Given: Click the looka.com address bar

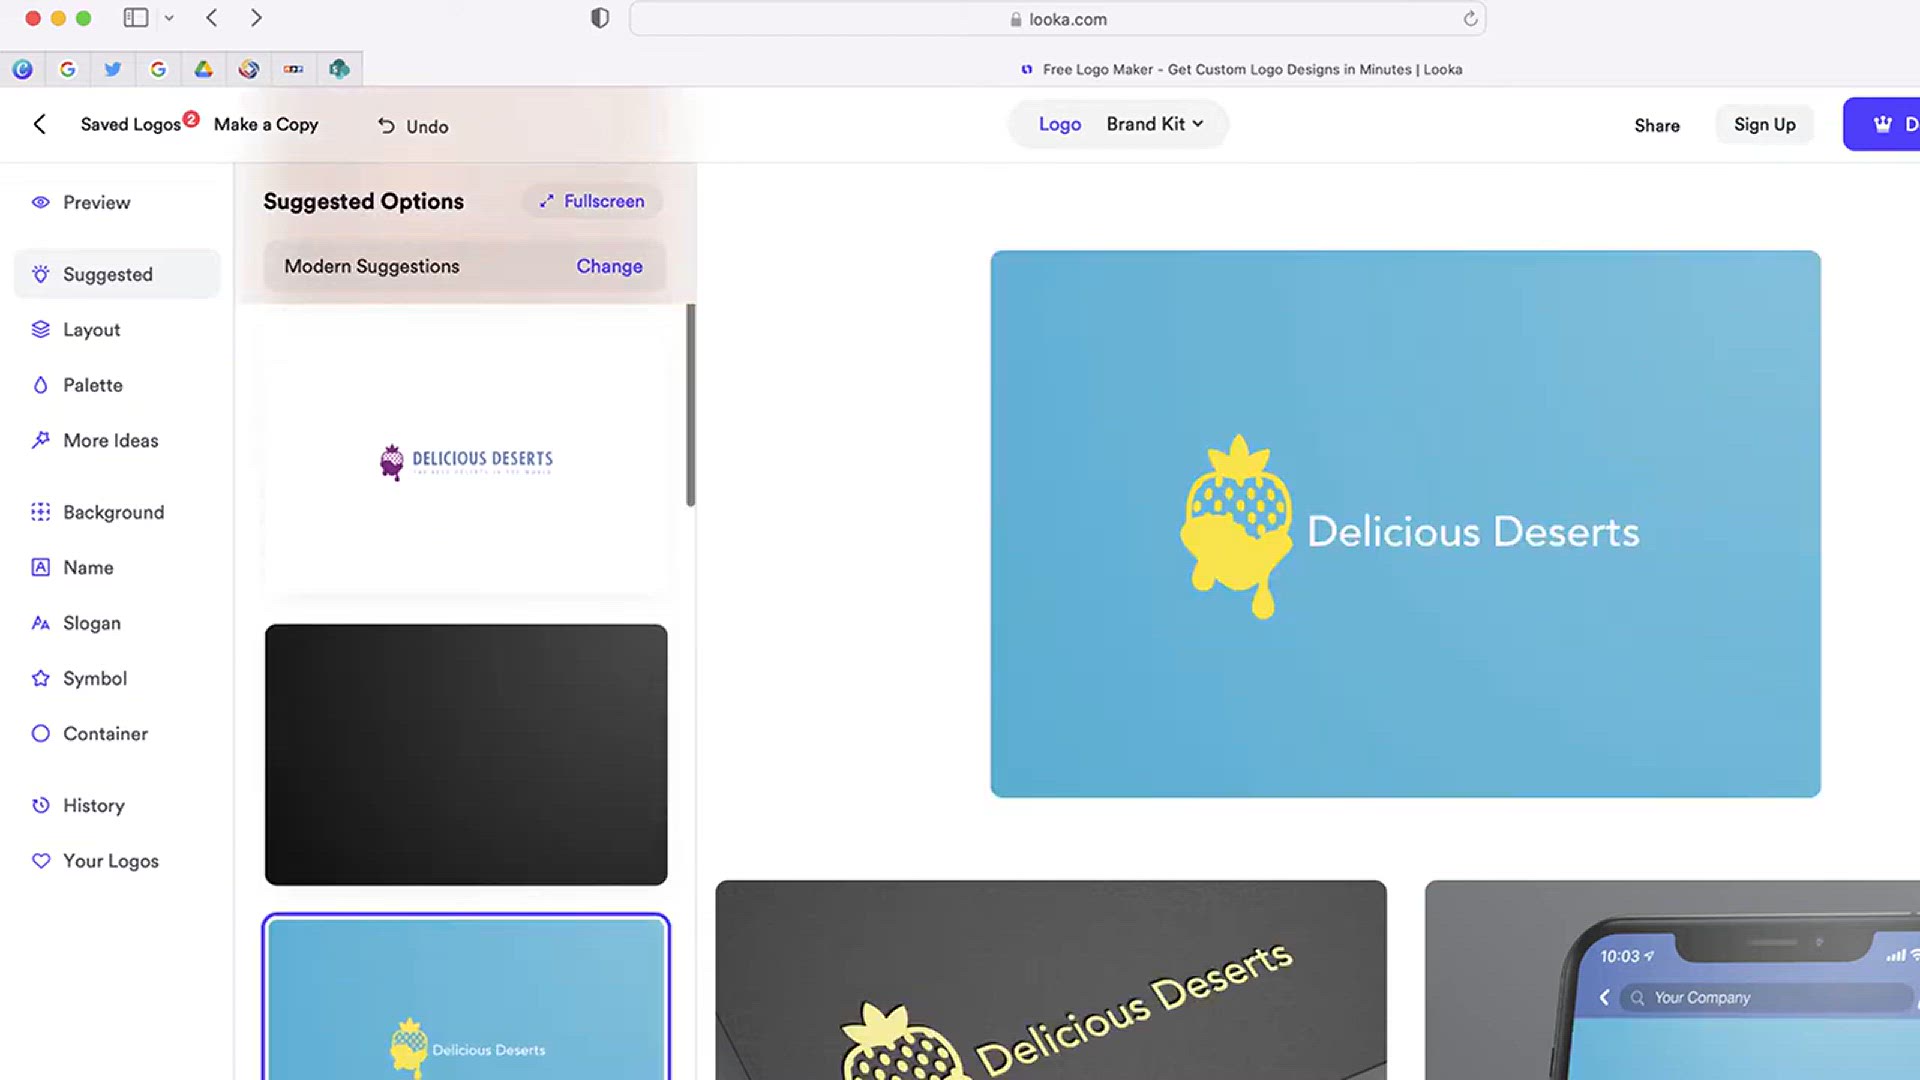Looking at the screenshot, I should (1057, 19).
